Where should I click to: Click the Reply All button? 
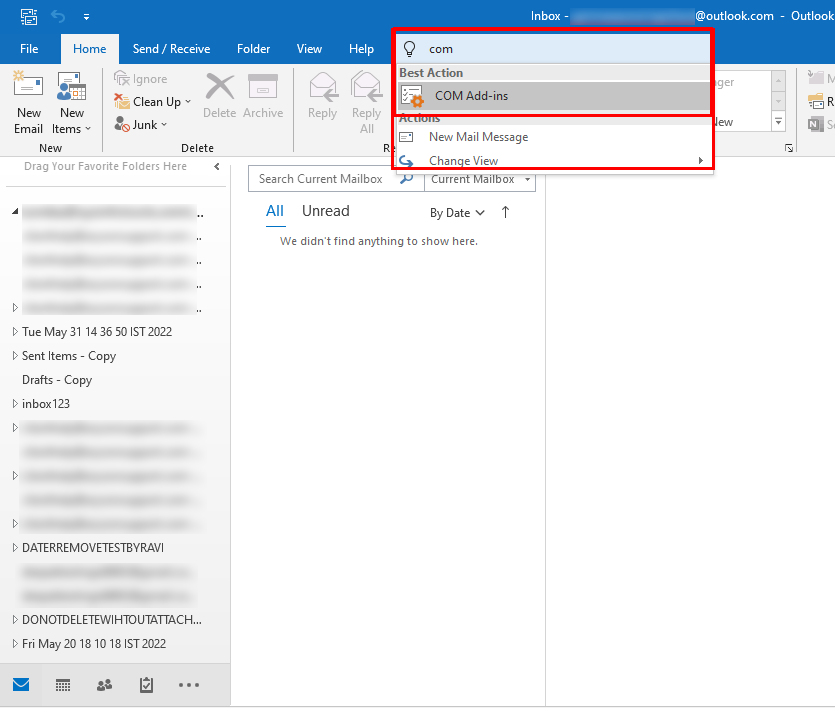(366, 103)
